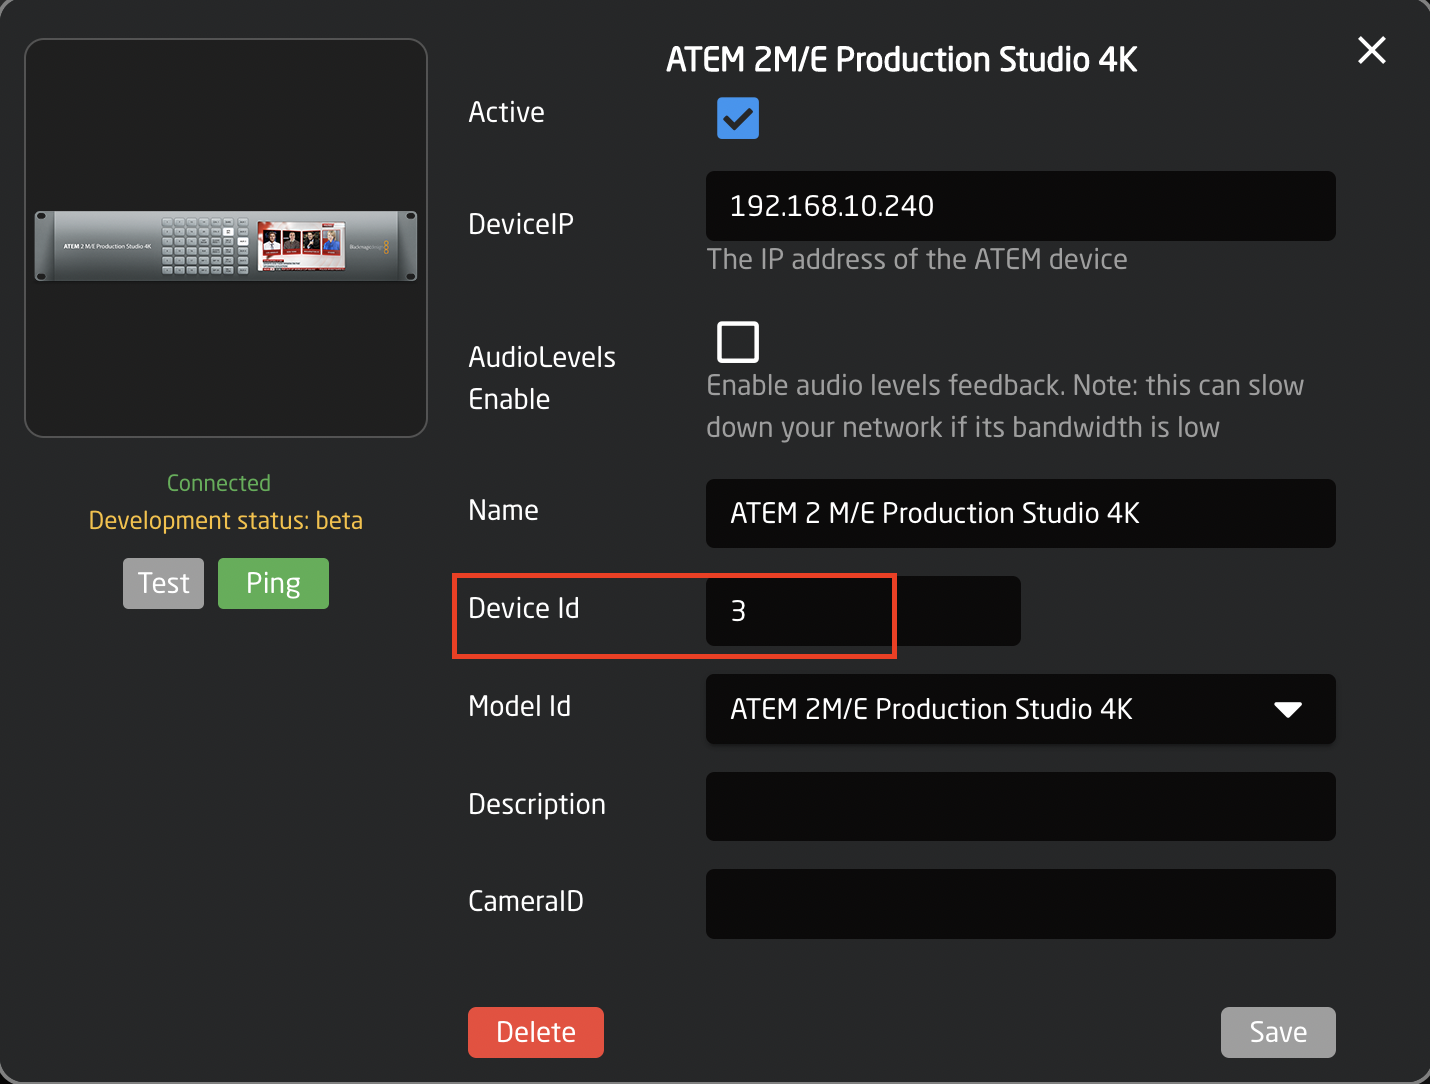Uncheck the Active checkbox
Image resolution: width=1430 pixels, height=1084 pixels.
[x=738, y=118]
